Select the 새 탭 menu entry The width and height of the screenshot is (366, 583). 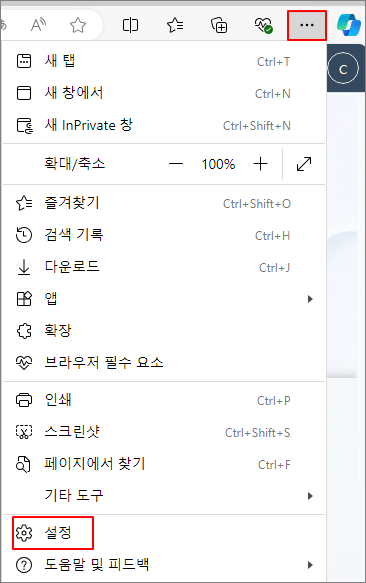point(164,61)
